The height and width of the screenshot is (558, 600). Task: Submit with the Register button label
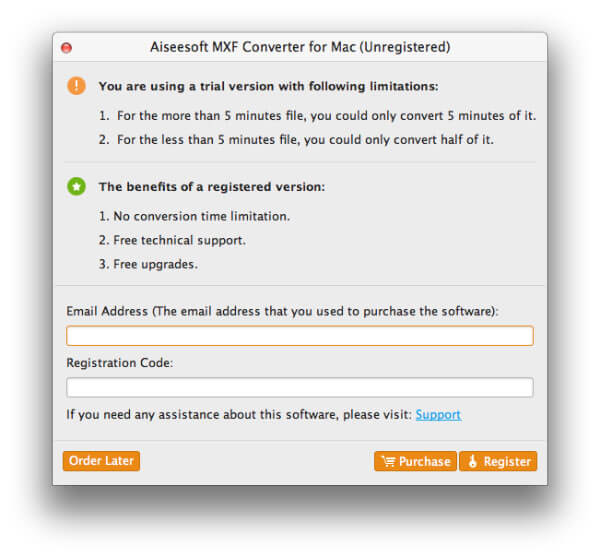(507, 462)
